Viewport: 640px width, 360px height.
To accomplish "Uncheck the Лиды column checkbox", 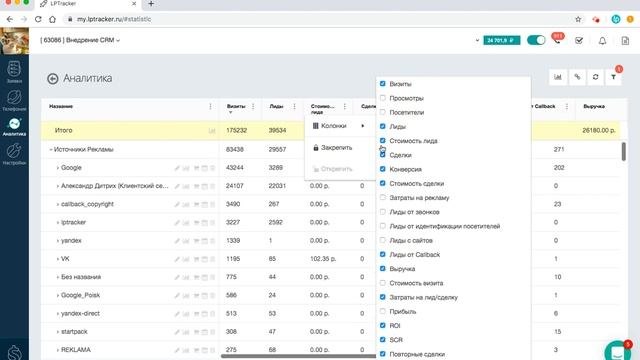I will pos(382,126).
